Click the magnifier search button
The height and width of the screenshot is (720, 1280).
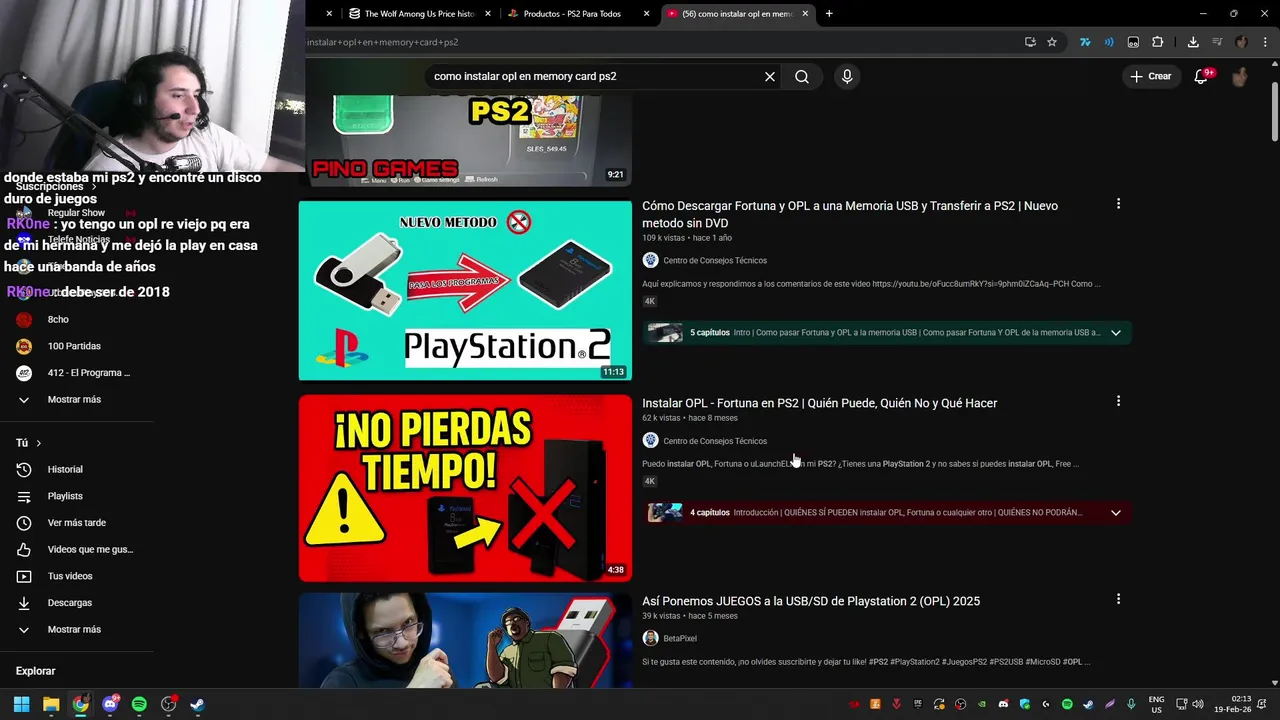802,76
